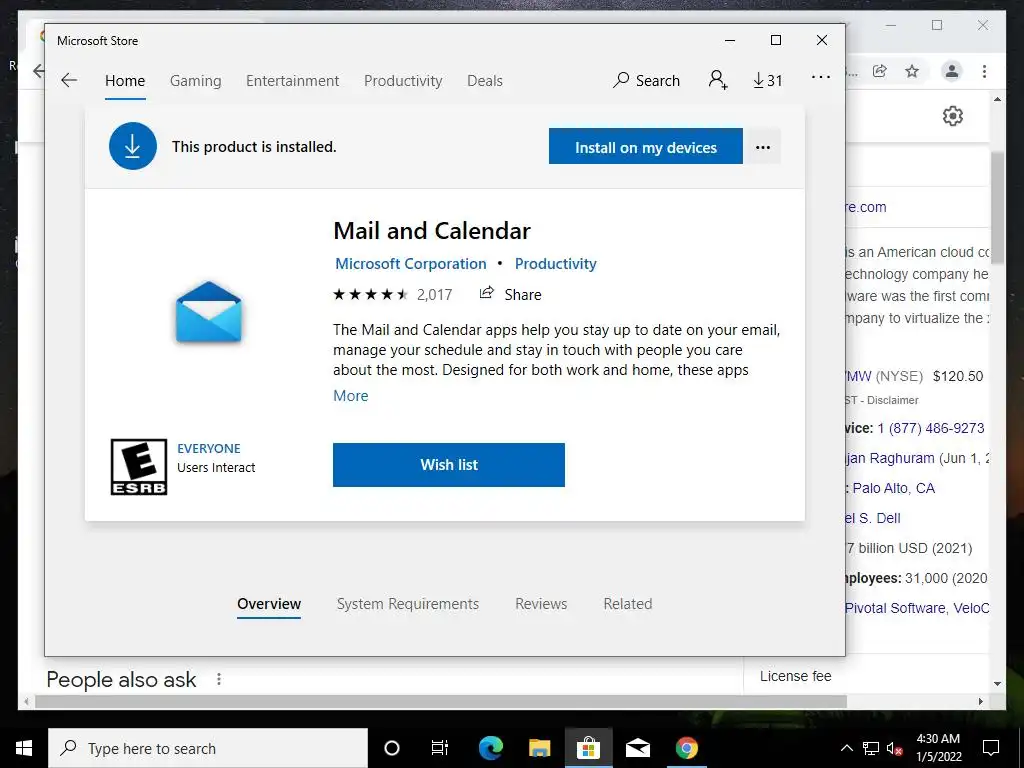Open Chrome's share page icon behind the Store

pos(880,71)
